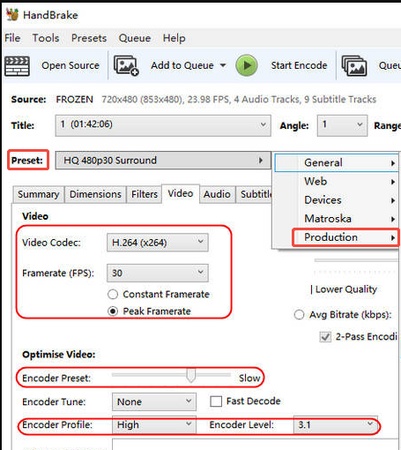
Task: Click the Add to Queue picture icon
Action: [x=126, y=65]
